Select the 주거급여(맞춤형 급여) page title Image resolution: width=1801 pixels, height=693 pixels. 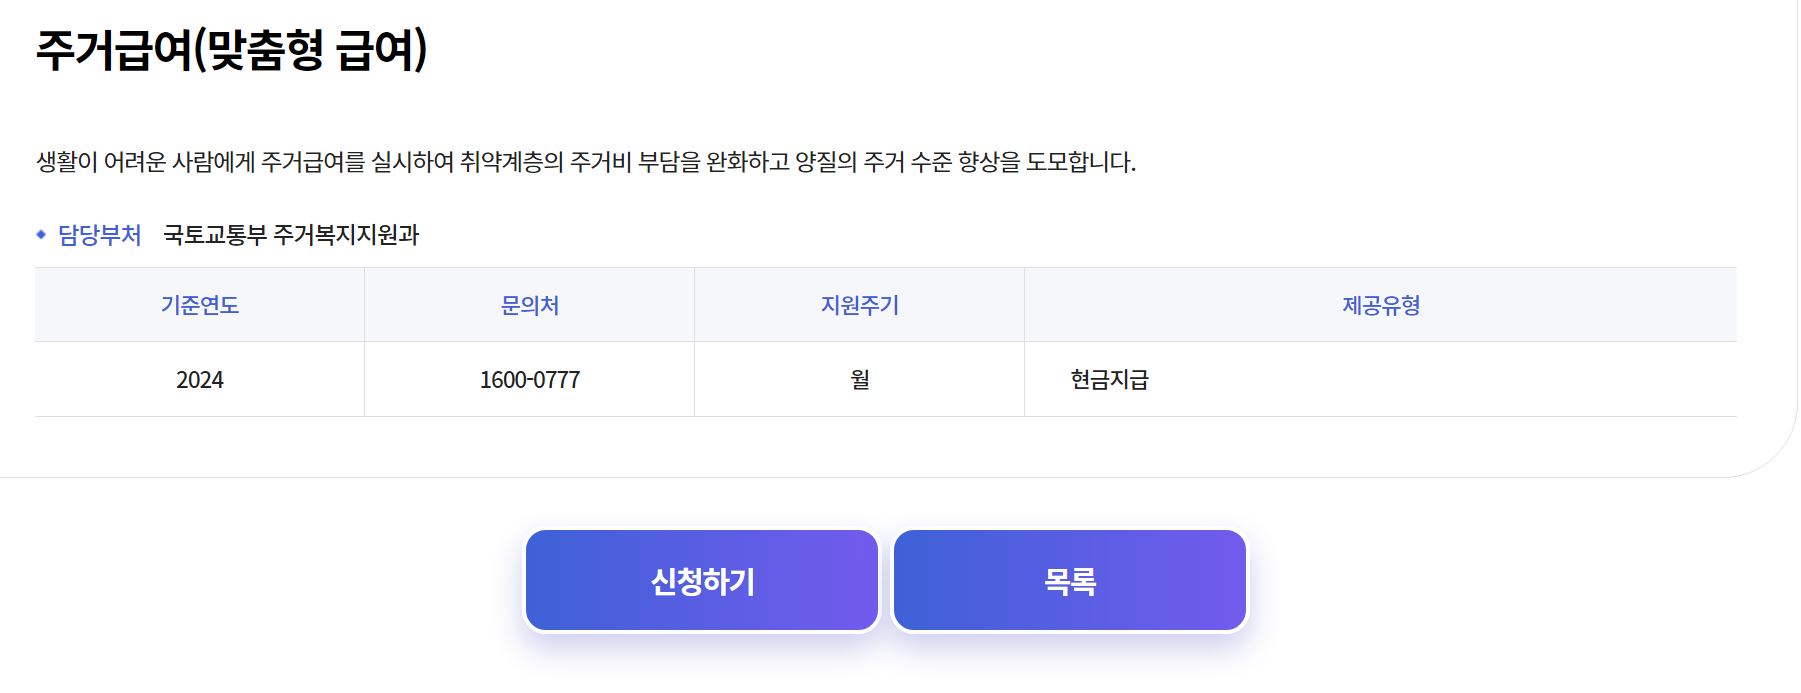232,46
